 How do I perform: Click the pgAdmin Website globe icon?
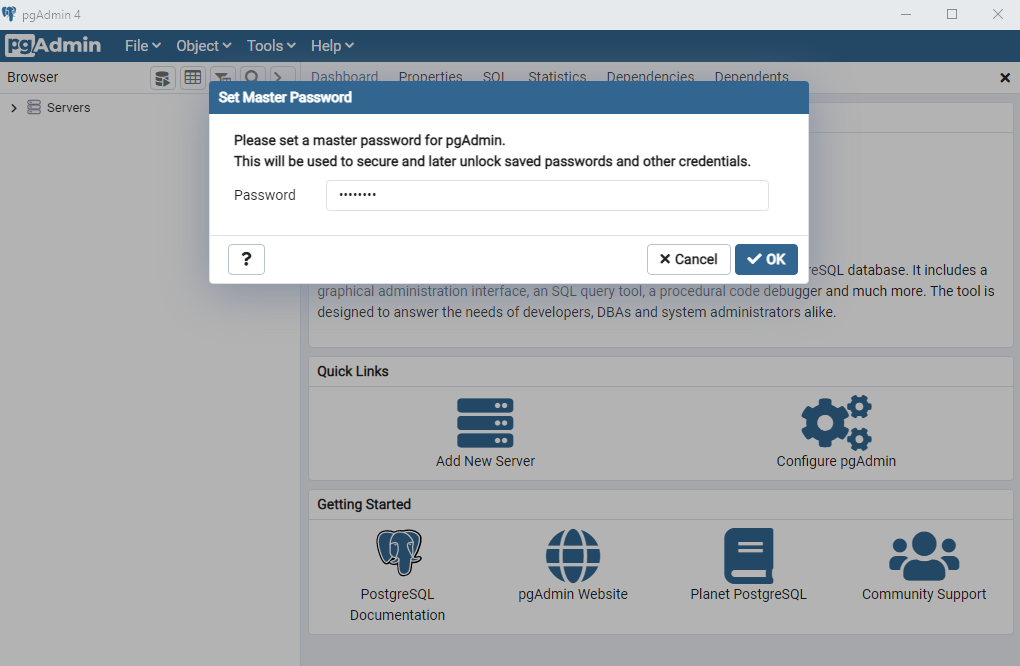(572, 555)
